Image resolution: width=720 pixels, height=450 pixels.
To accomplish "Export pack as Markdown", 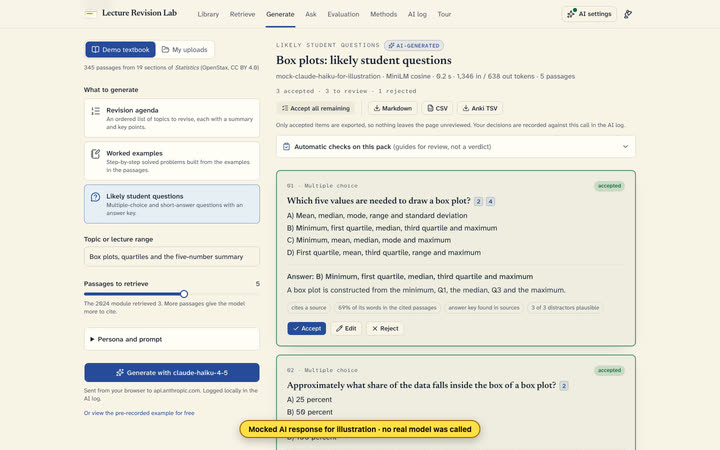I will pyautogui.click(x=393, y=108).
